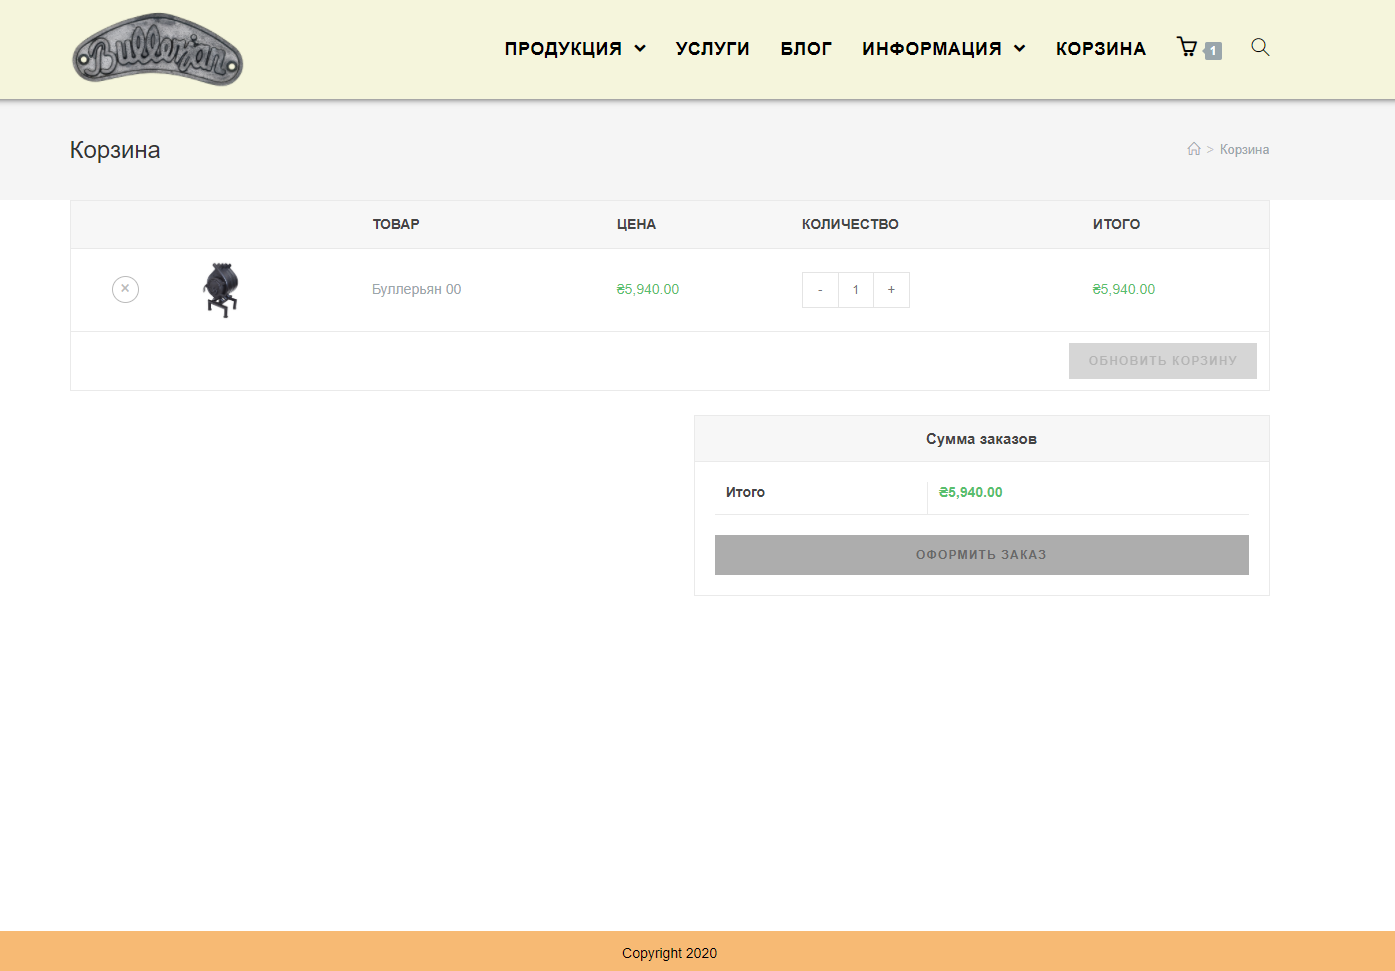The height and width of the screenshot is (971, 1395).
Task: Click the ОБНОВИТЬ КОРЗИНУ button
Action: [x=1163, y=361]
